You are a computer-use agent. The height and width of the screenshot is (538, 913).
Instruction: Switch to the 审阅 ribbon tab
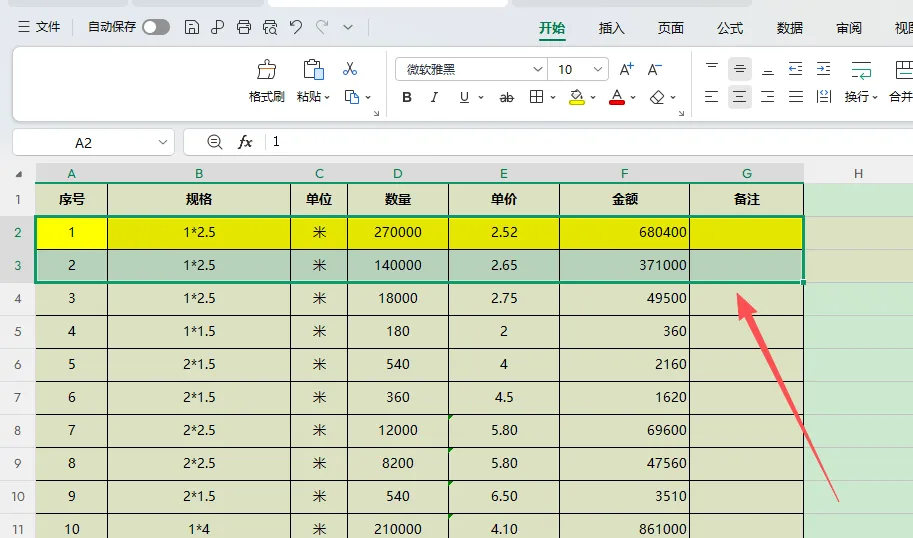(849, 28)
